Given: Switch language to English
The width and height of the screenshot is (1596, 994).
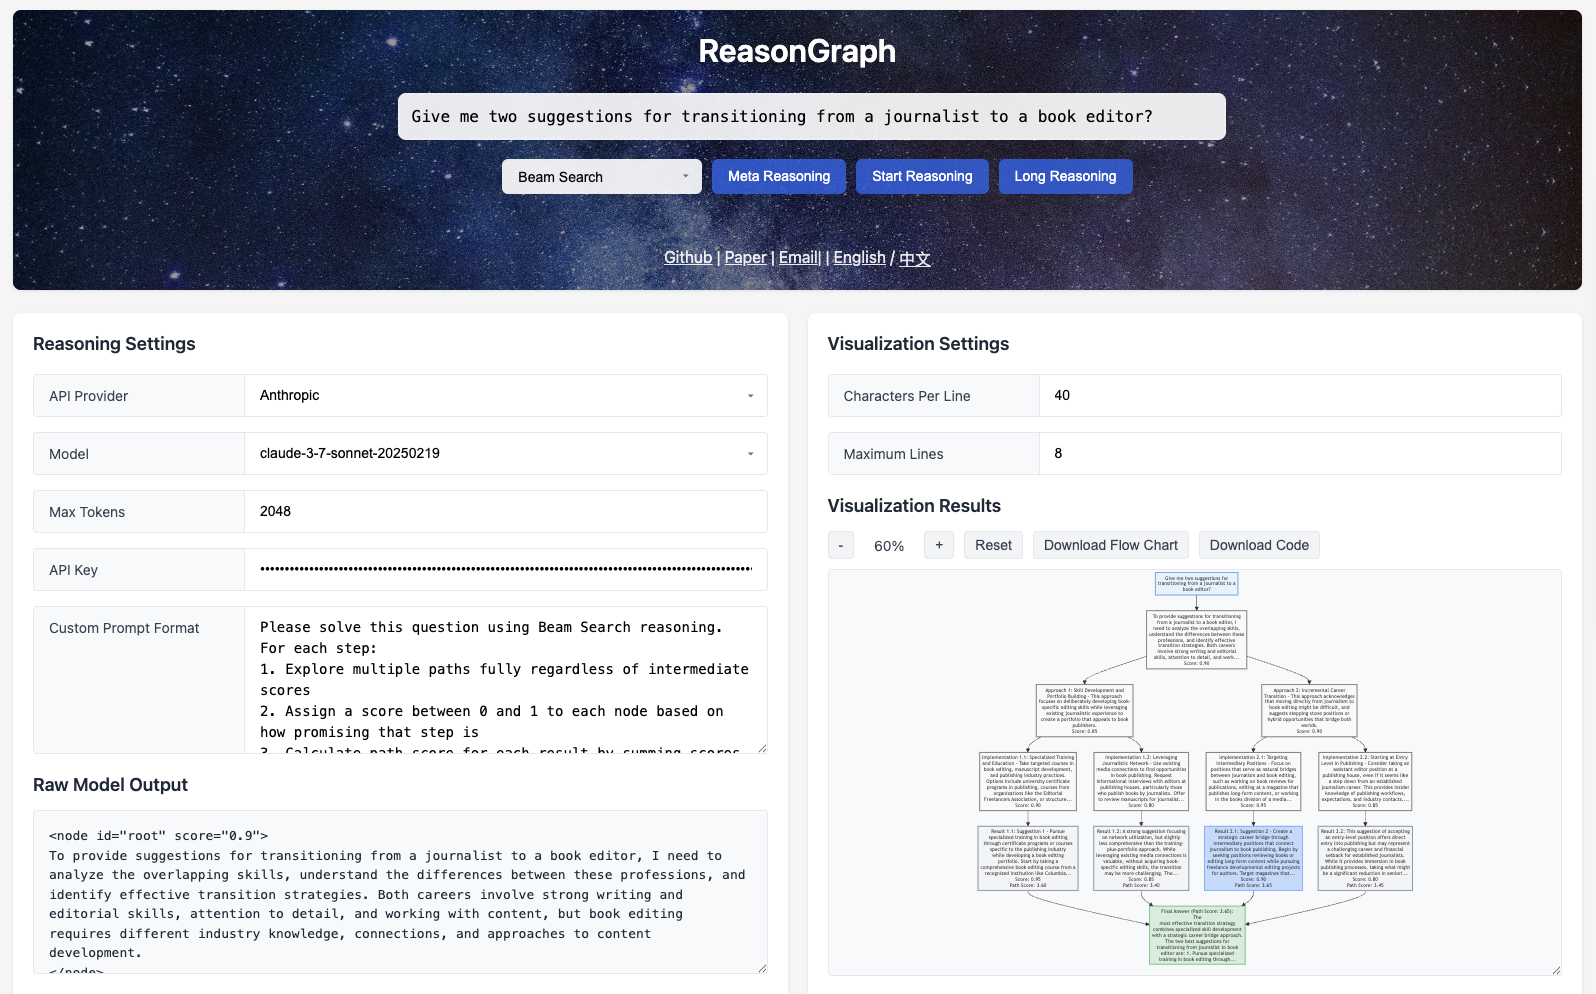Looking at the screenshot, I should pos(859,258).
